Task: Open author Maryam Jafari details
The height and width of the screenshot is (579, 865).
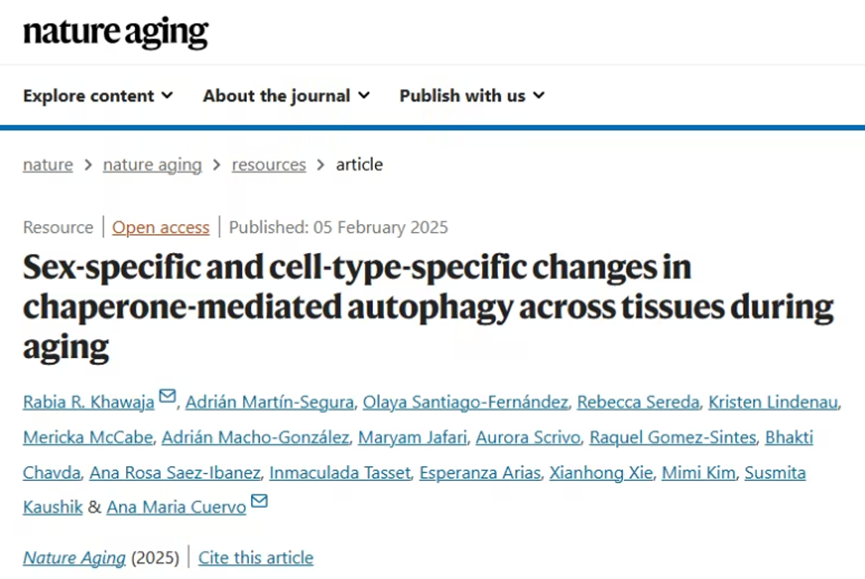Action: point(413,437)
